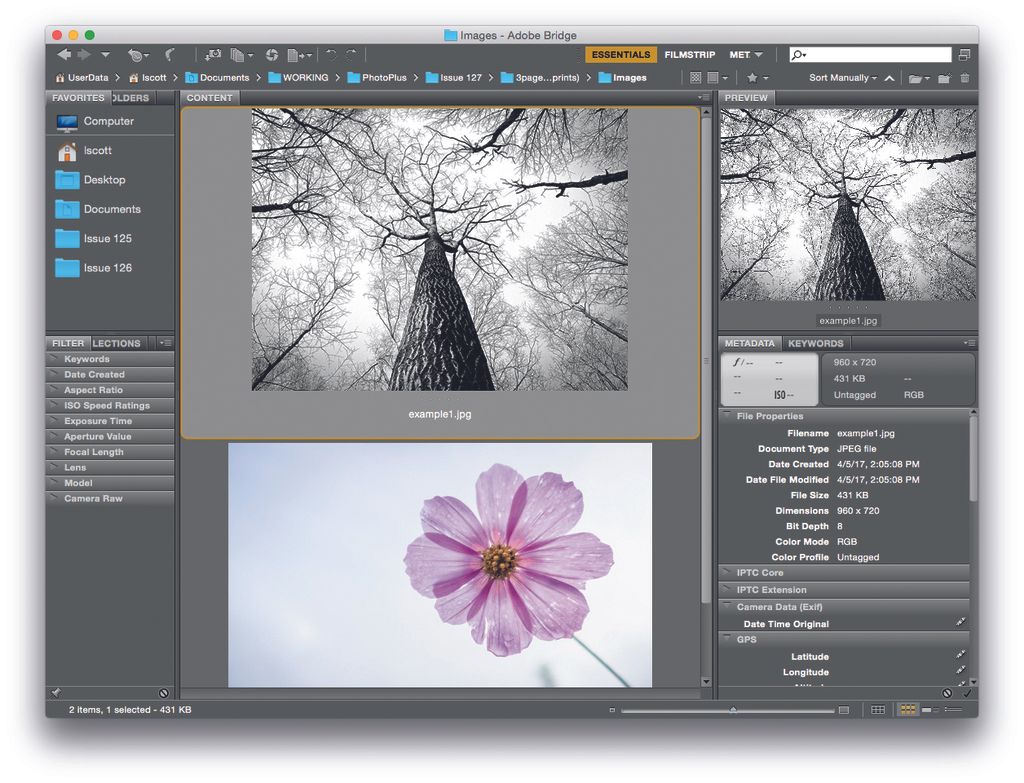Screen dimensions: 1024x783
Task: Expand the Camera Data (Exif) section
Action: [727, 606]
